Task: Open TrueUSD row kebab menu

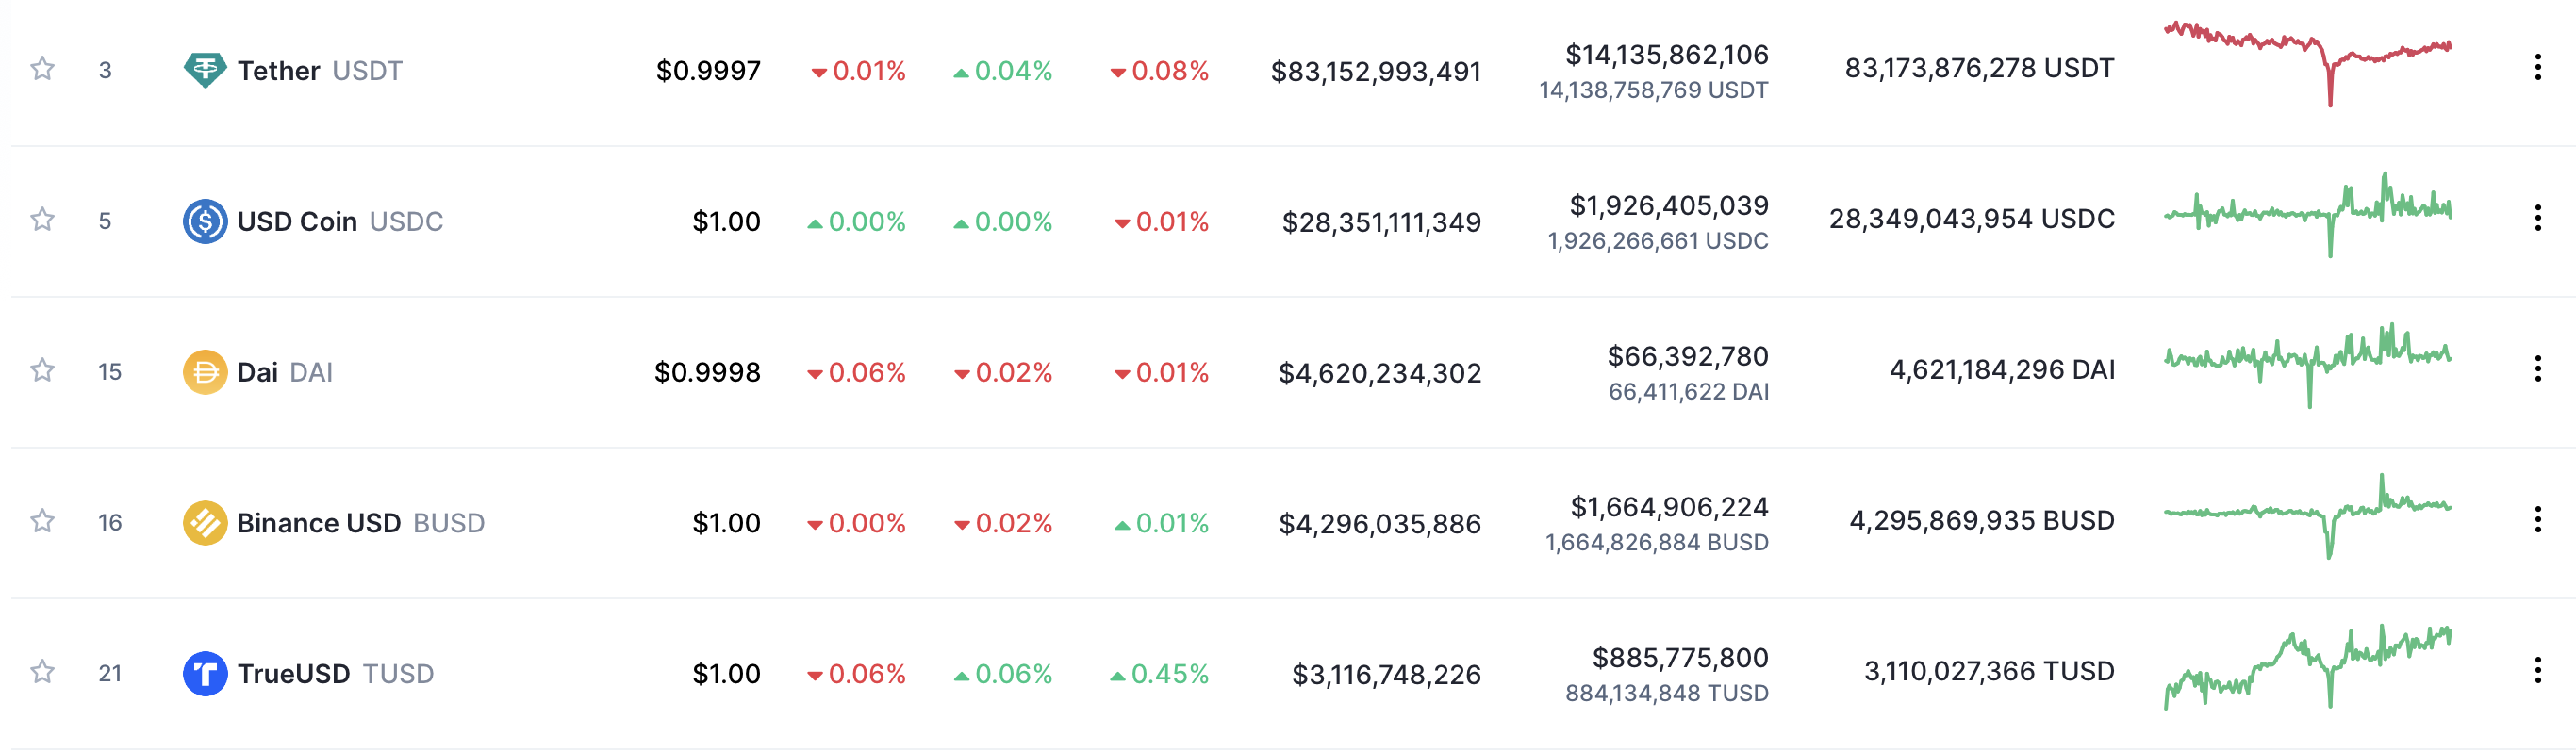Action: [x=2537, y=670]
